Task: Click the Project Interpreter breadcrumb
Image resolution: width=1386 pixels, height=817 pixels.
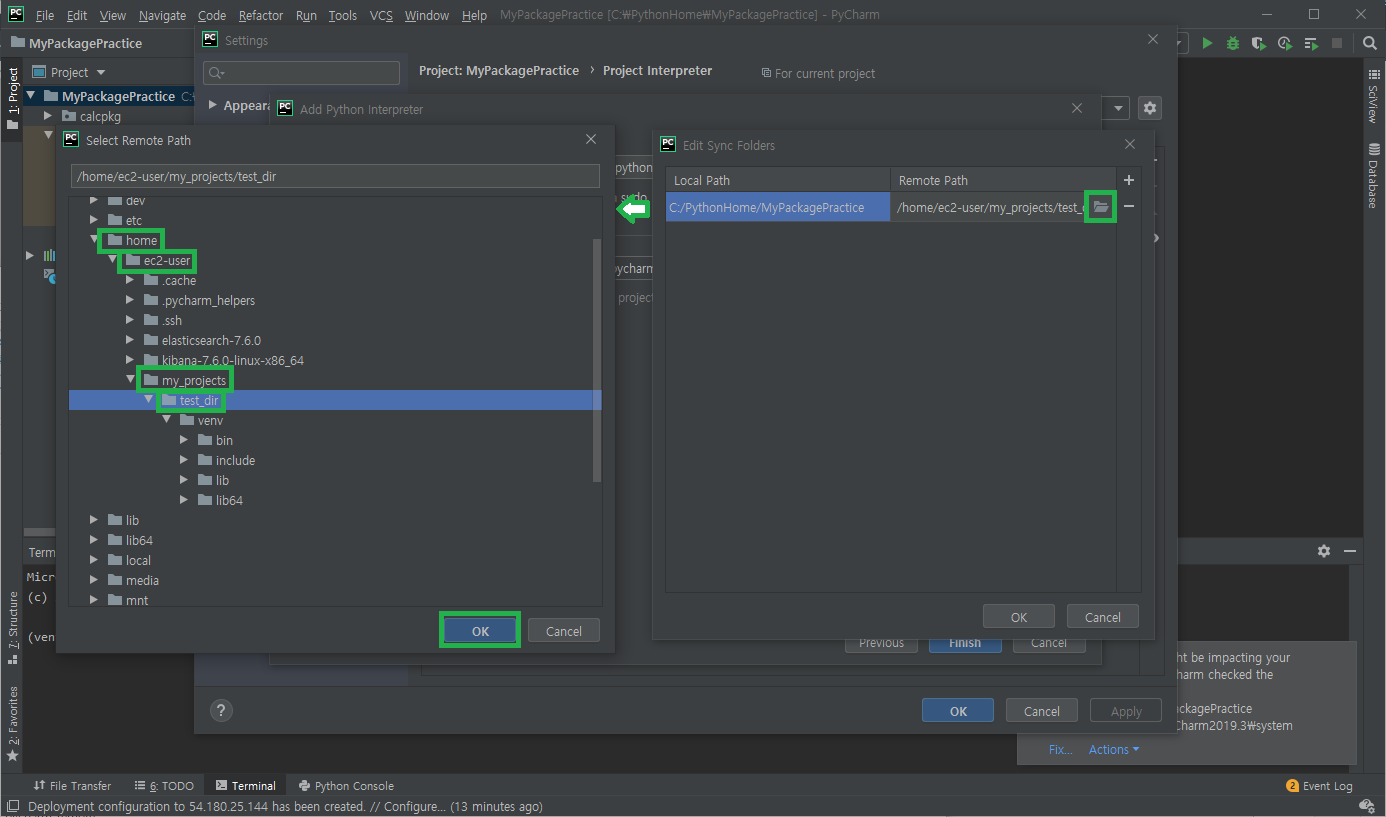Action: [657, 71]
